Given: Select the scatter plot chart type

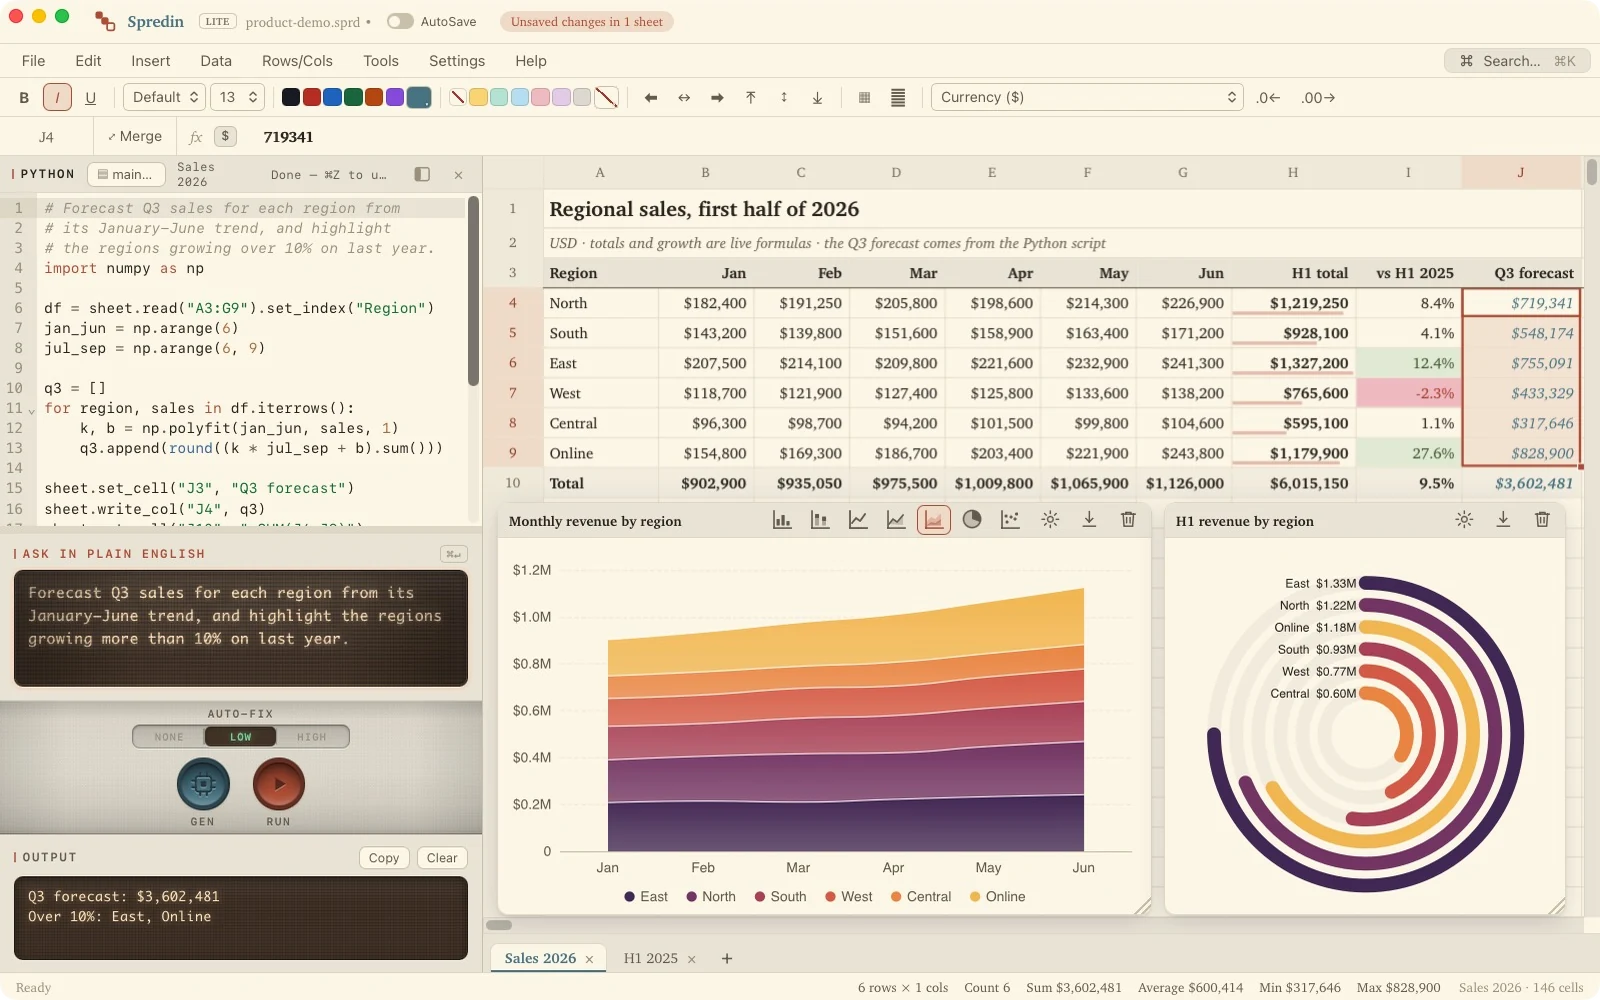Looking at the screenshot, I should pyautogui.click(x=1010, y=520).
